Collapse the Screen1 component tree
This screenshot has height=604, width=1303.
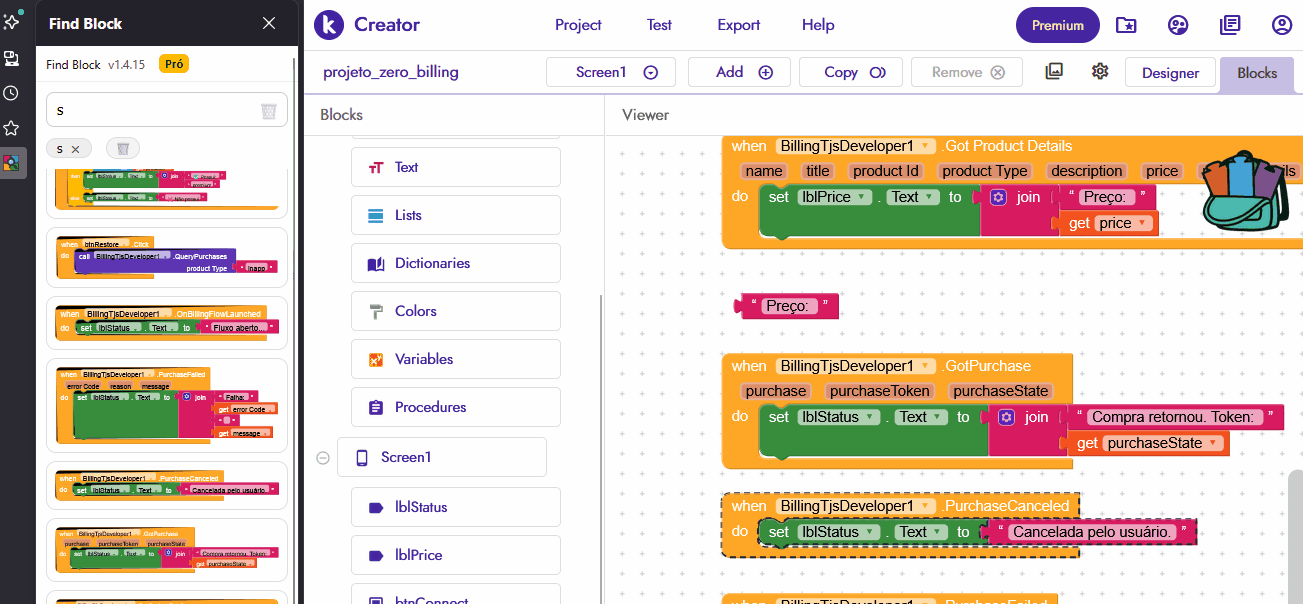[x=323, y=458]
